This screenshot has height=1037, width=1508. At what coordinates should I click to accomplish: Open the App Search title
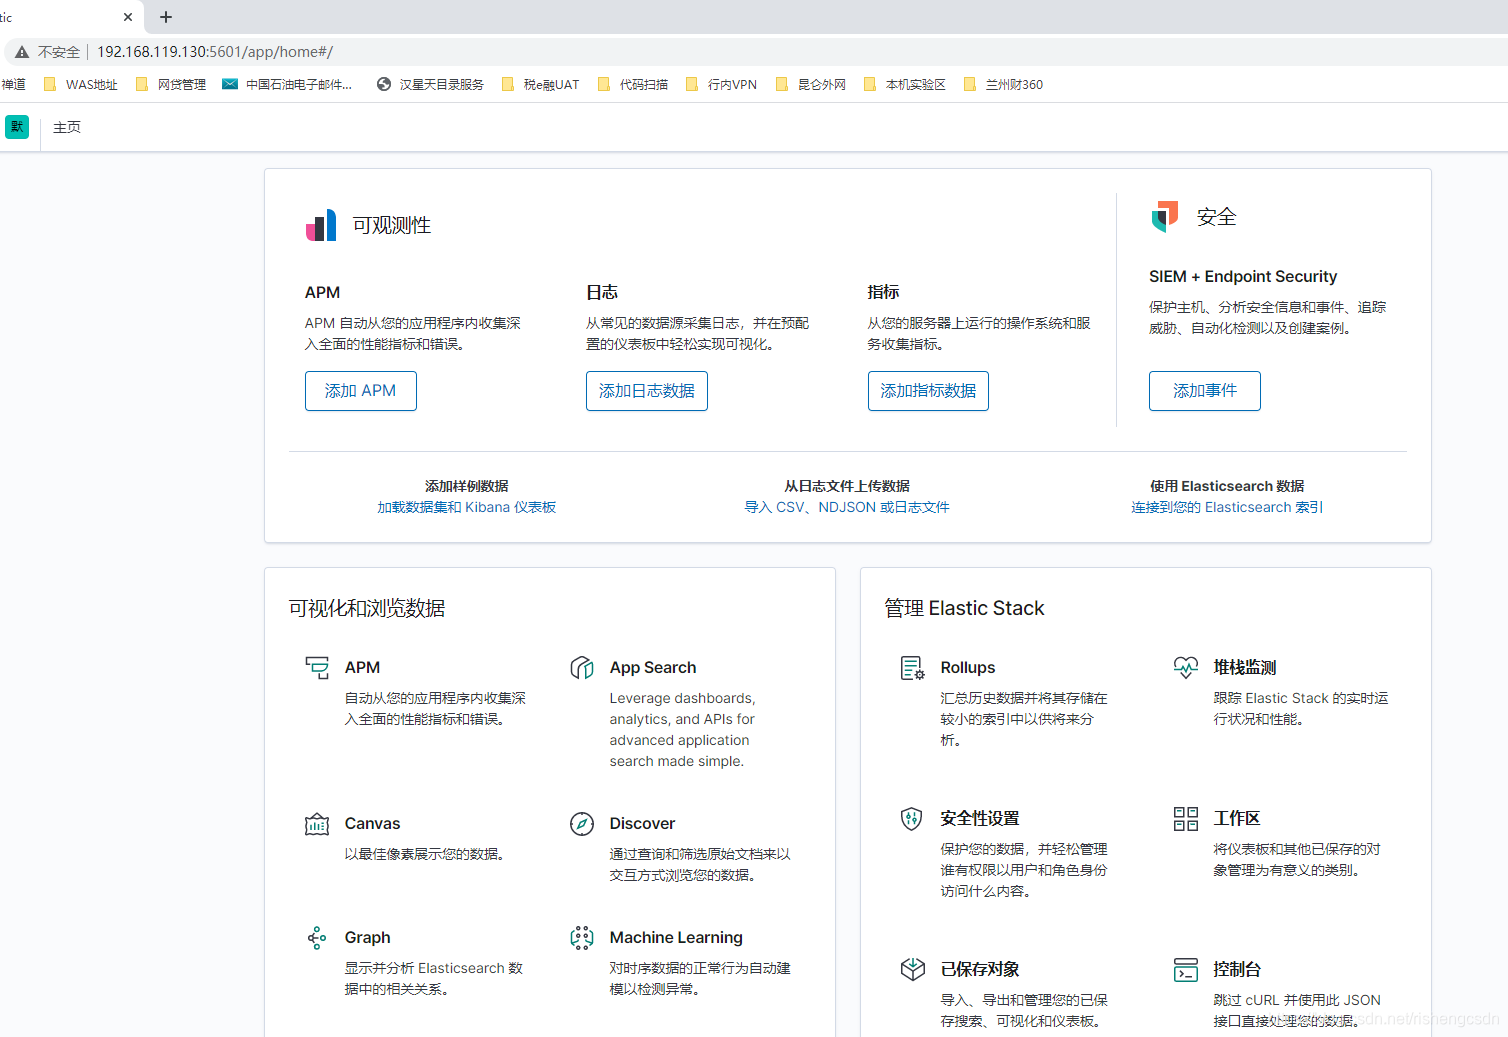(653, 668)
